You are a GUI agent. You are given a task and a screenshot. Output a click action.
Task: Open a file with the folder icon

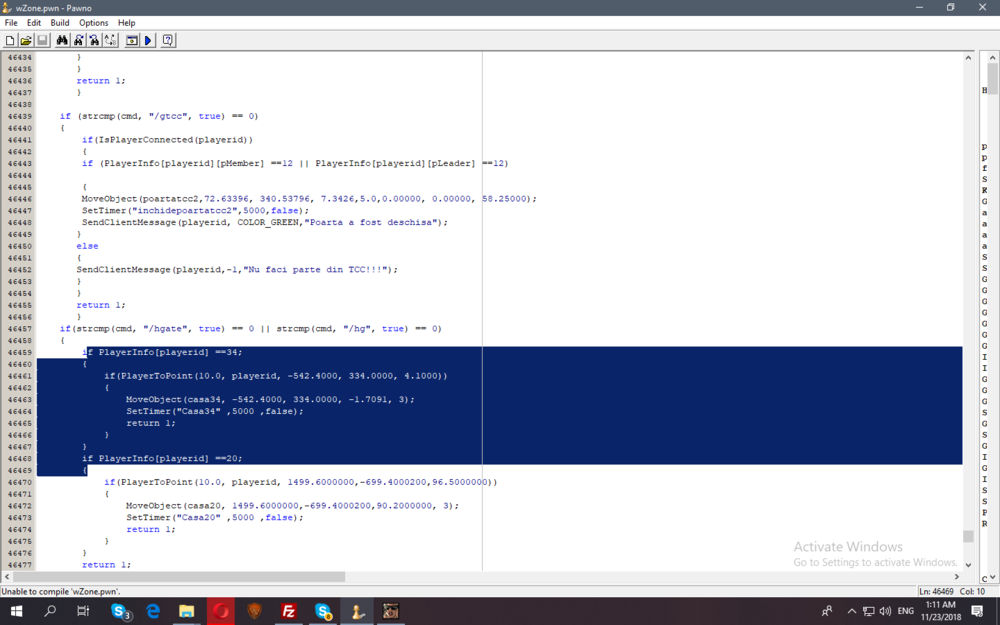coord(26,40)
